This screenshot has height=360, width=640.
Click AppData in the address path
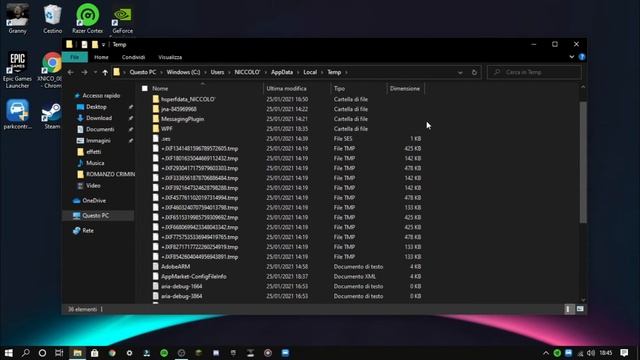click(282, 72)
